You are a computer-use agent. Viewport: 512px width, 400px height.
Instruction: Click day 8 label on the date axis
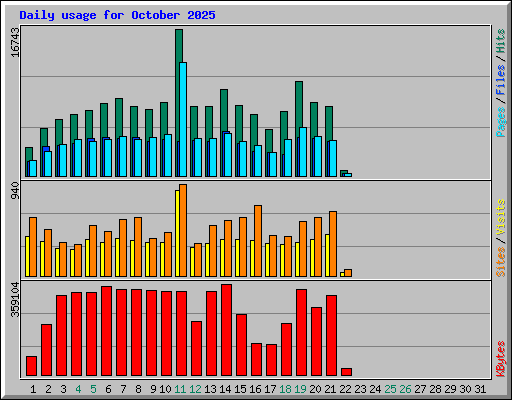click(138, 389)
